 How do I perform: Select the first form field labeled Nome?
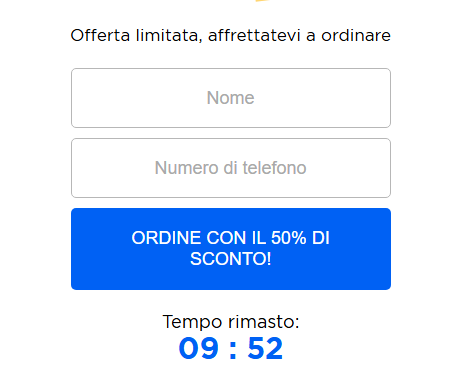click(x=231, y=98)
